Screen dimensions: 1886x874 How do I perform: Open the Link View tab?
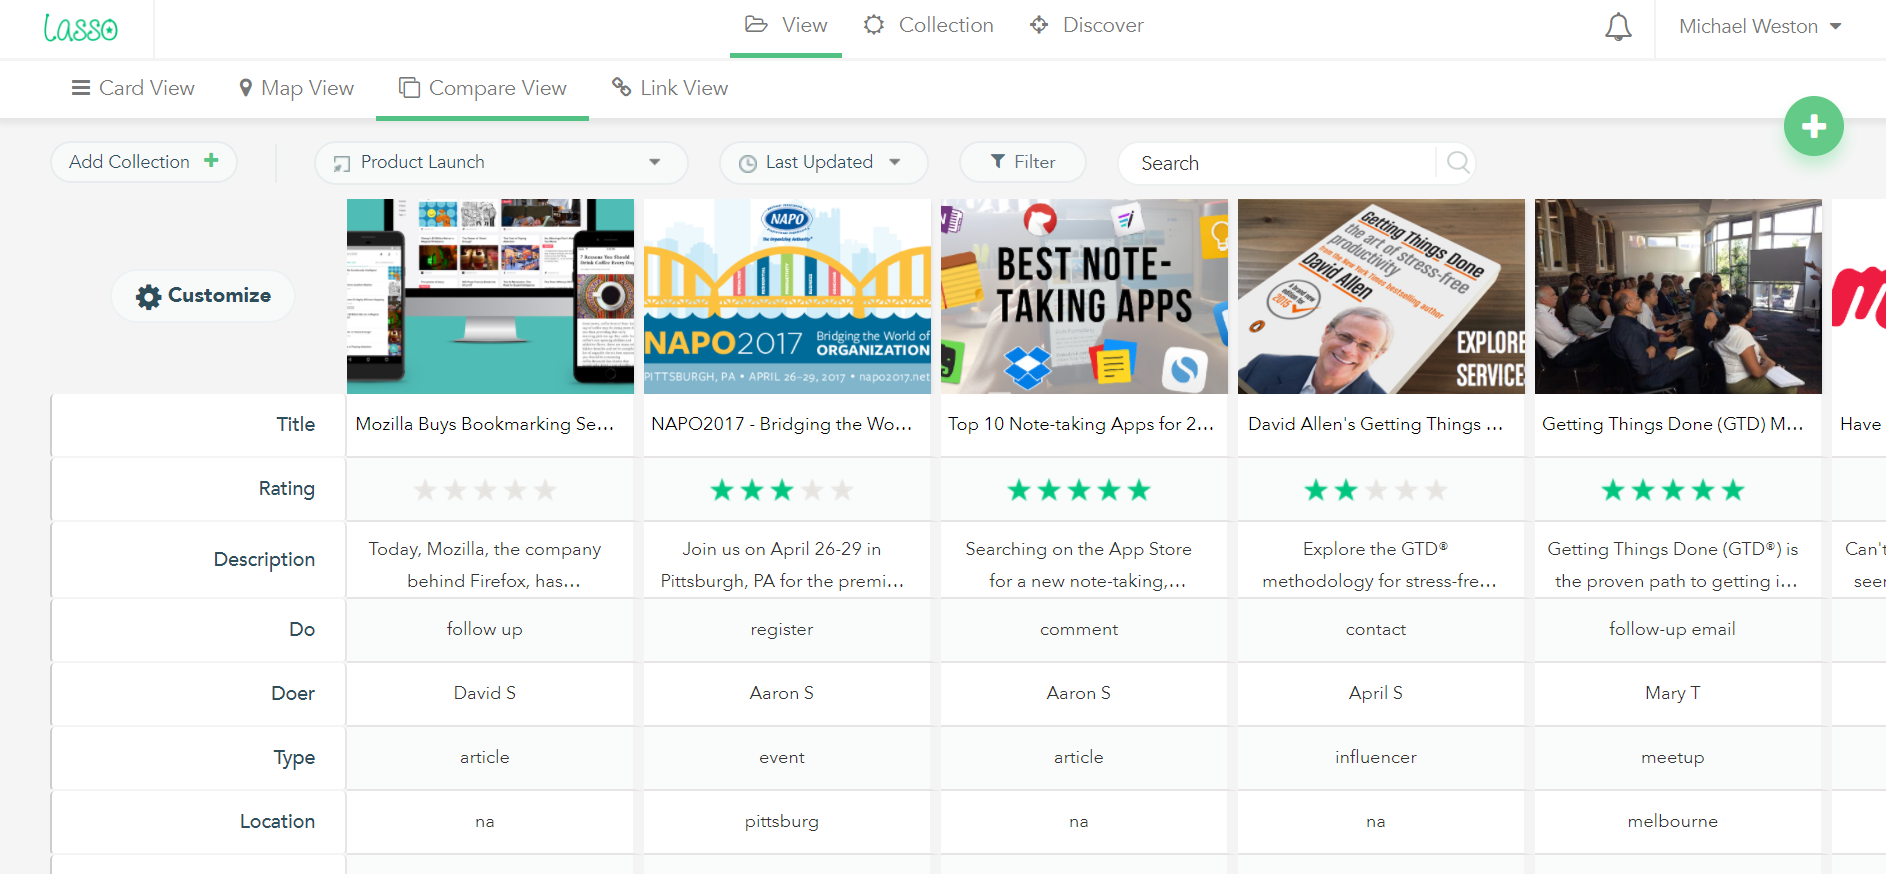click(x=670, y=88)
